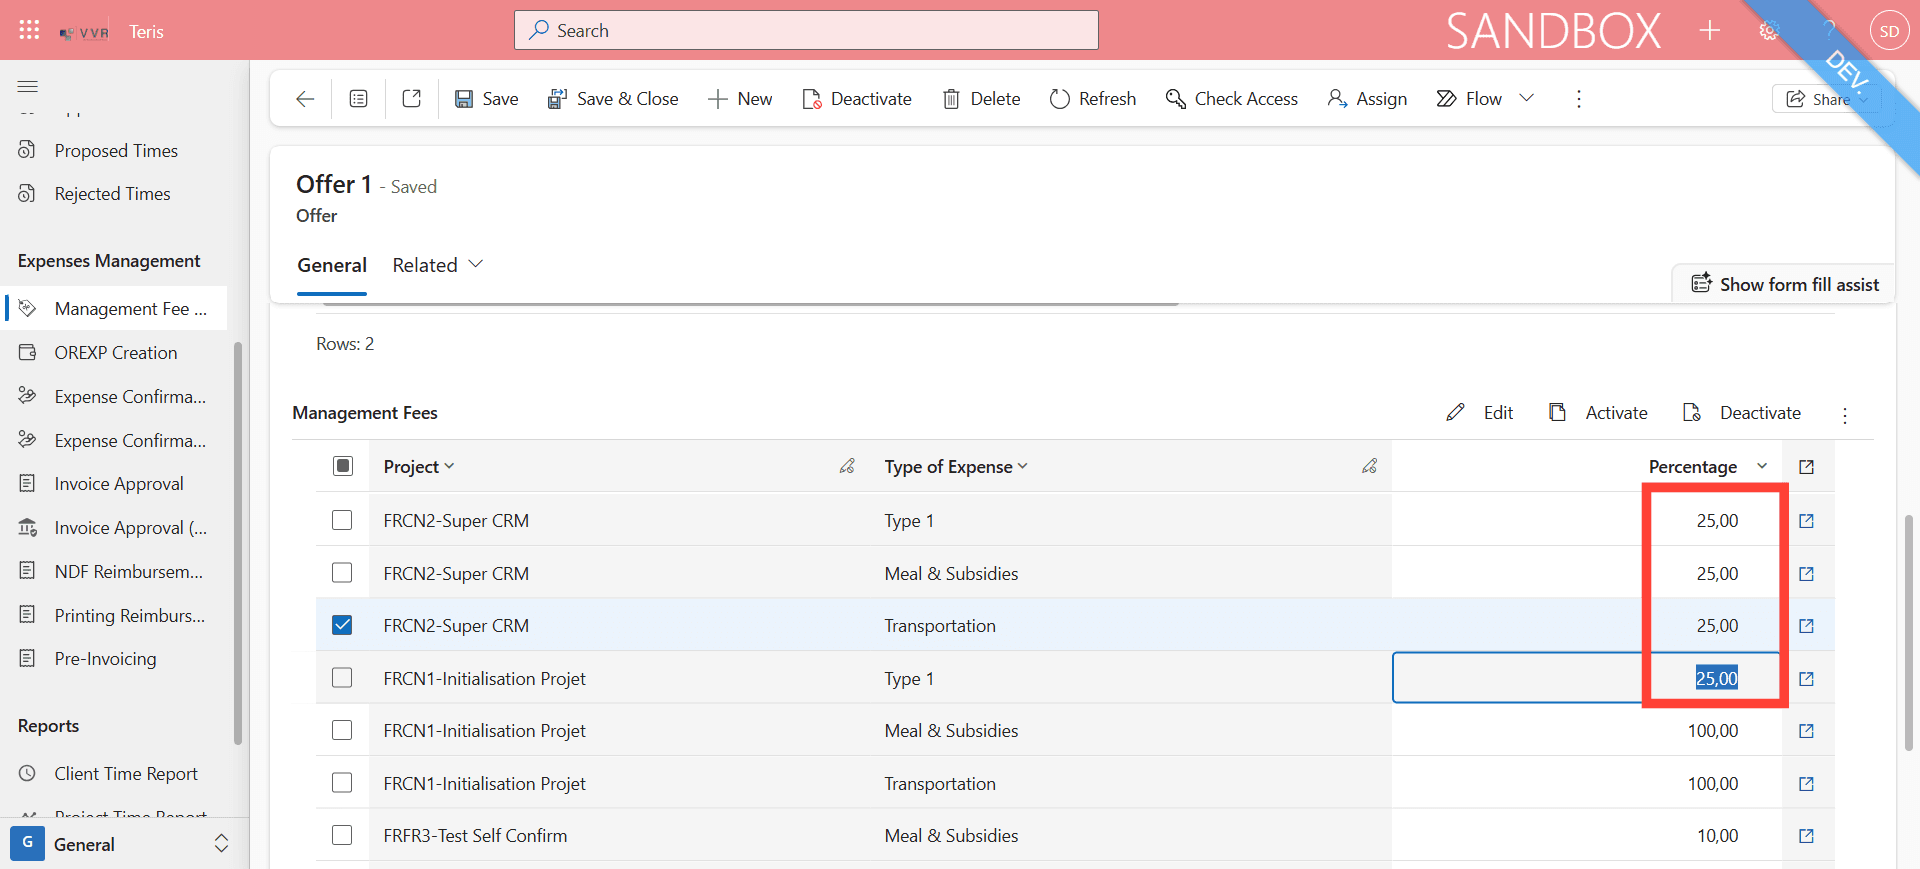Click the Delete trash icon
Image resolution: width=1920 pixels, height=869 pixels.
coord(951,99)
